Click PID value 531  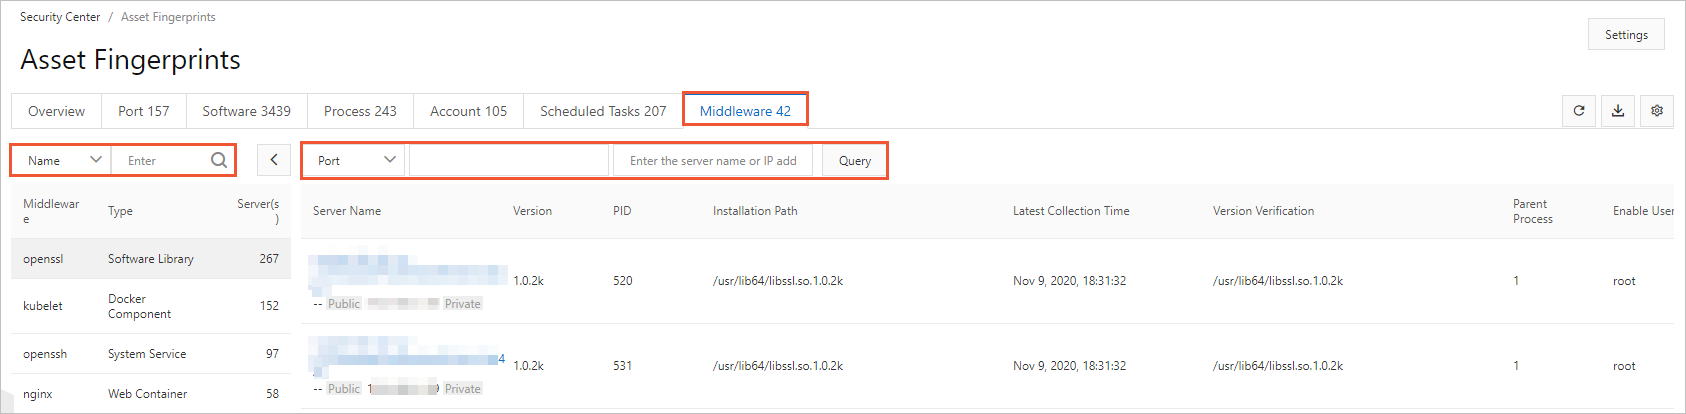click(623, 366)
